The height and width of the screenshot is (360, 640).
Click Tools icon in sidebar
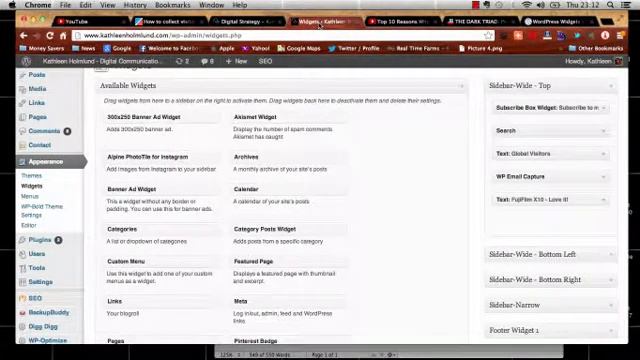[22, 268]
